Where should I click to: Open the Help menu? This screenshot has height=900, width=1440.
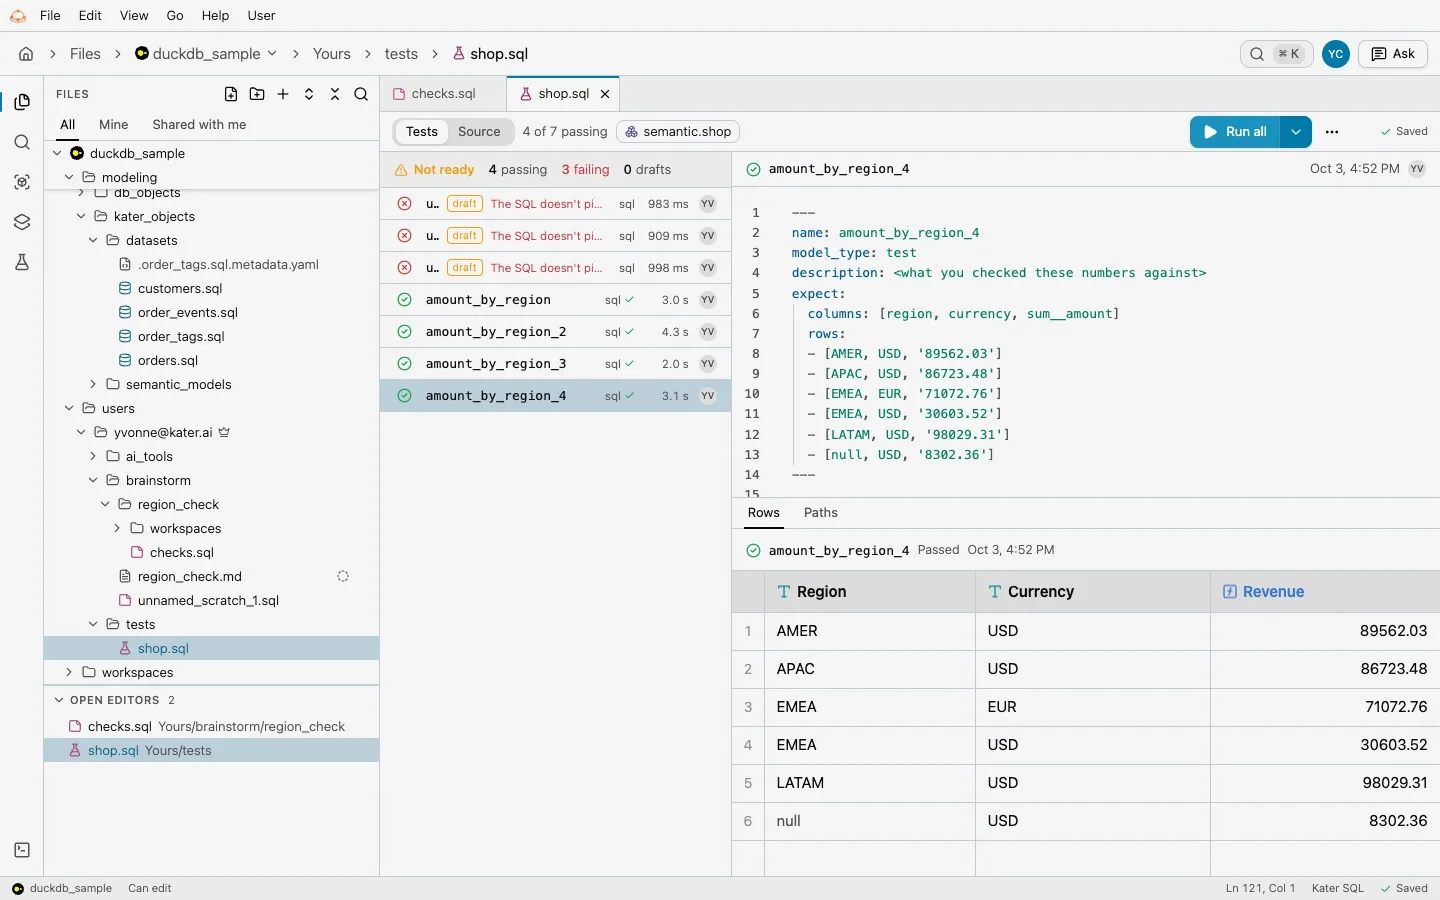215,15
